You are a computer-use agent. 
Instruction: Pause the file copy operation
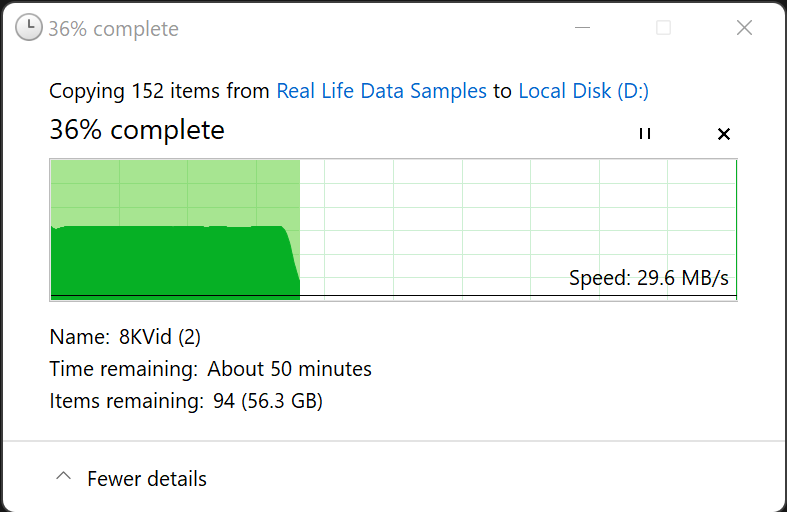tap(645, 134)
